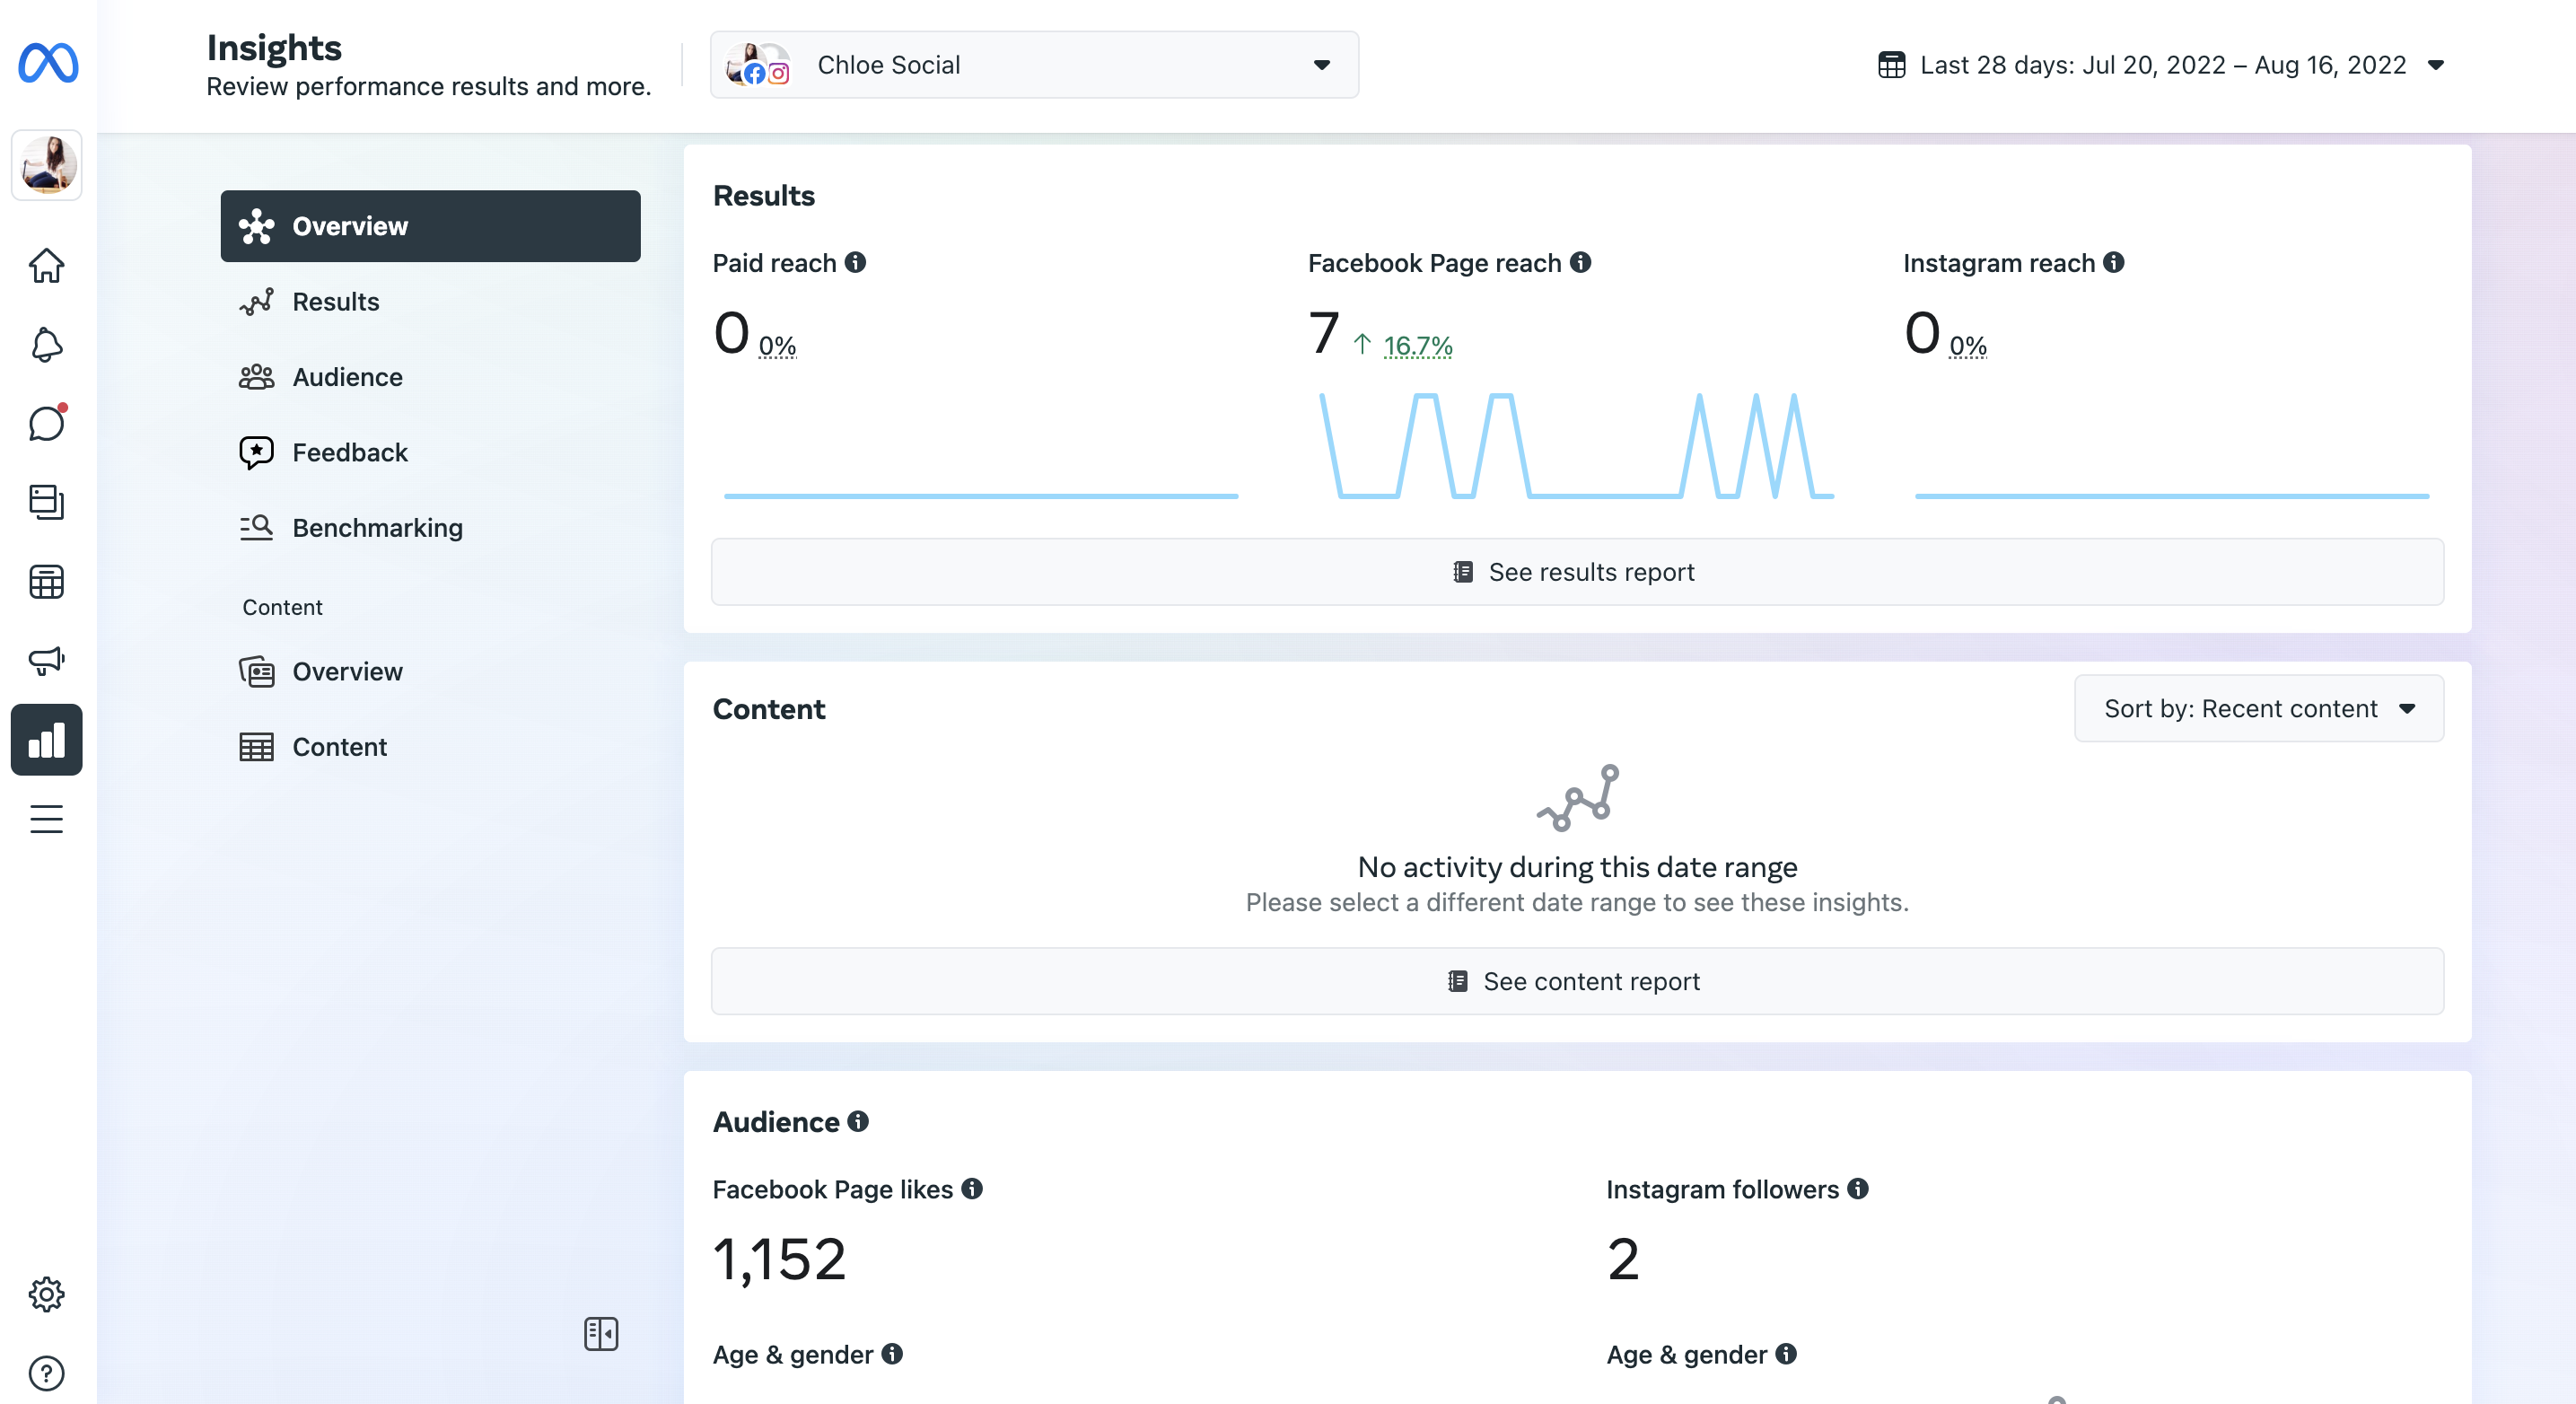Screen dimensions: 2576x1404
Task: Select Benchmarking in the Insights menu
Action: pyautogui.click(x=377, y=528)
